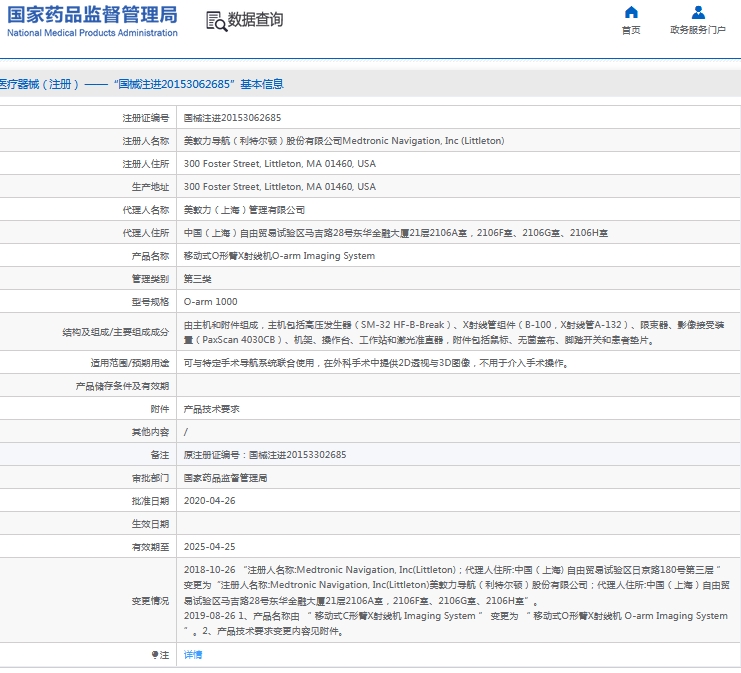Click the 数据查询 heading text
This screenshot has width=741, height=673.
pos(256,20)
